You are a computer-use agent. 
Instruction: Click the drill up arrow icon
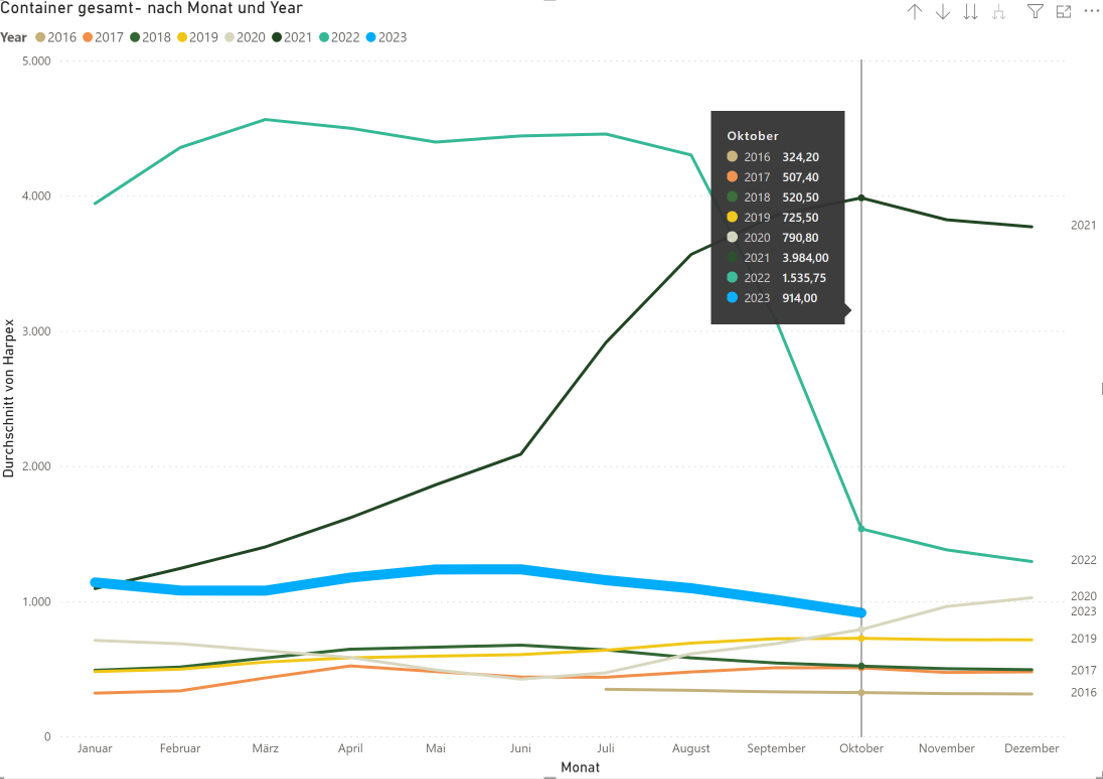pyautogui.click(x=914, y=12)
